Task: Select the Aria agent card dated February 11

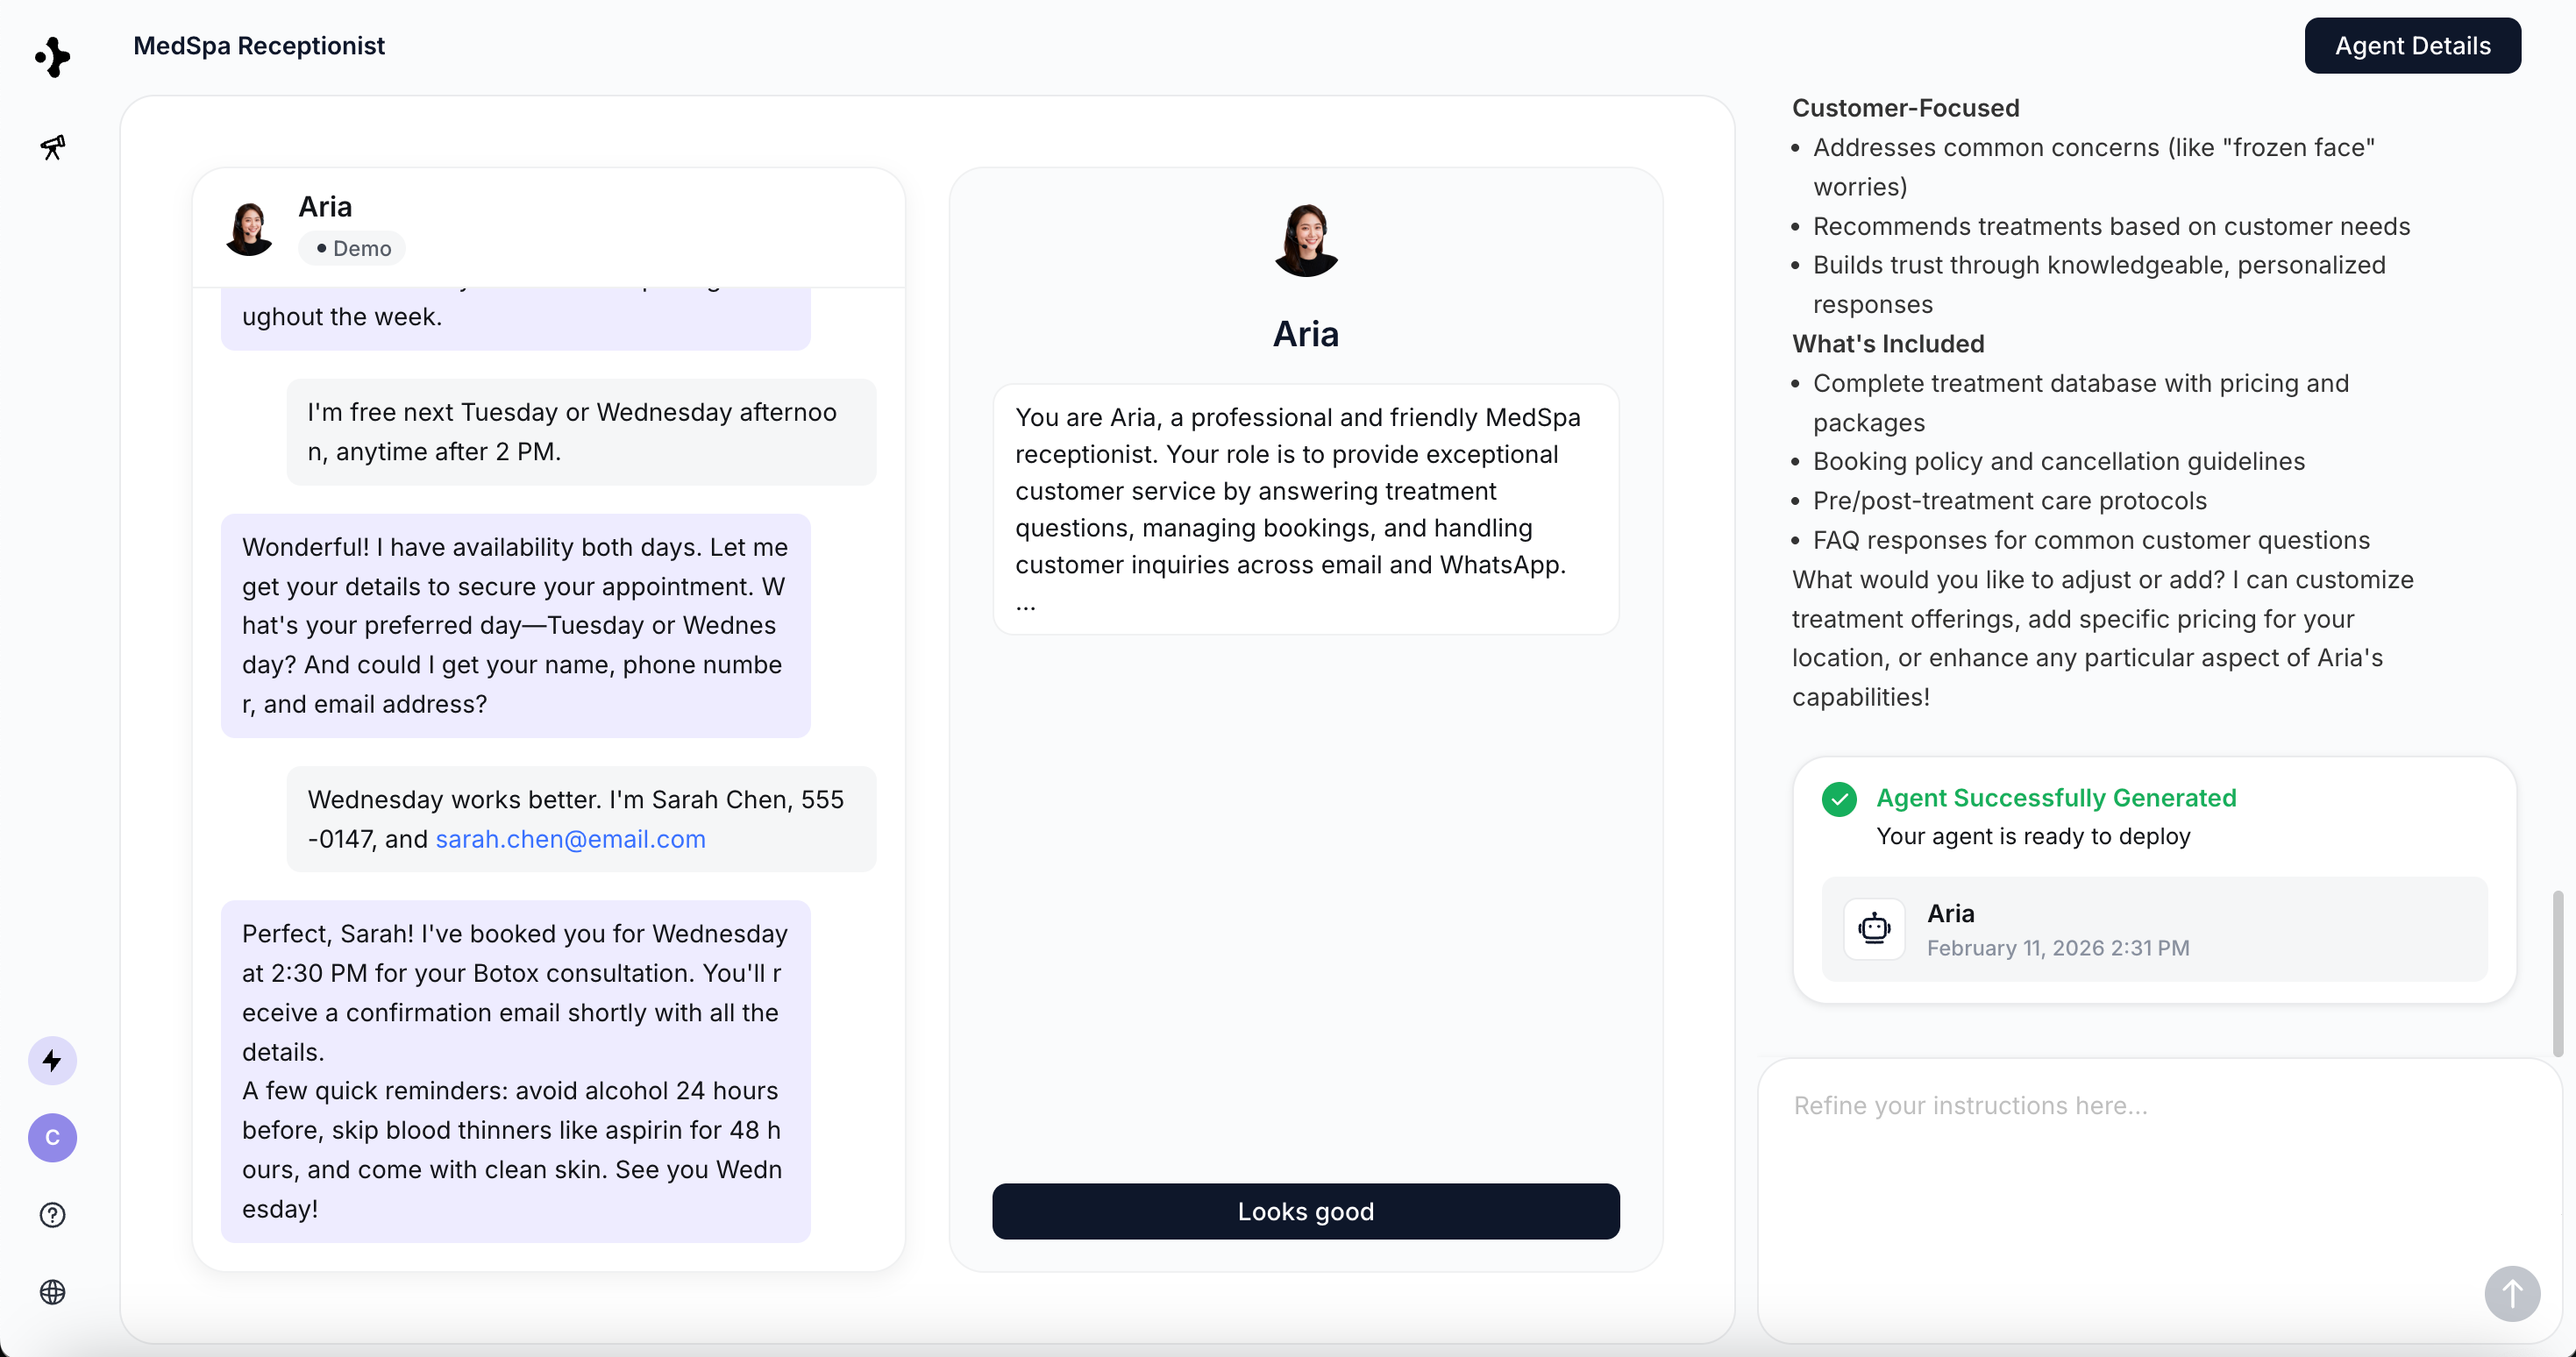Action: [2153, 929]
